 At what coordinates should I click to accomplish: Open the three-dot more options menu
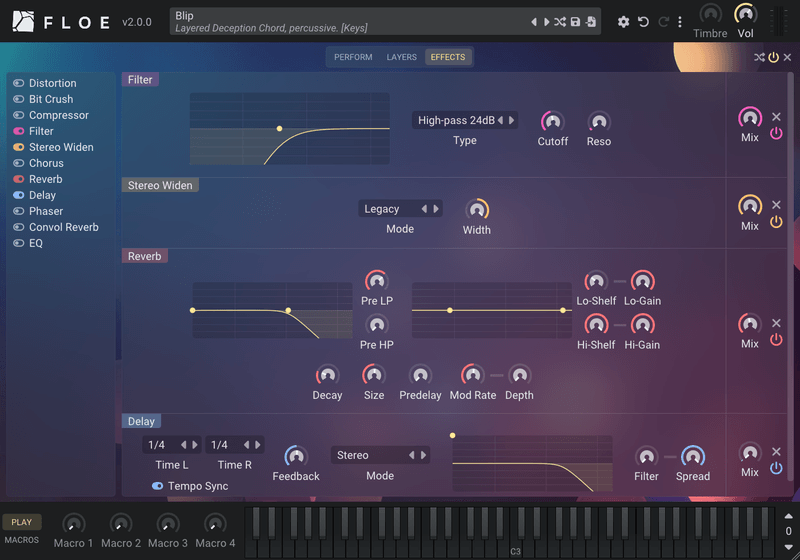680,22
